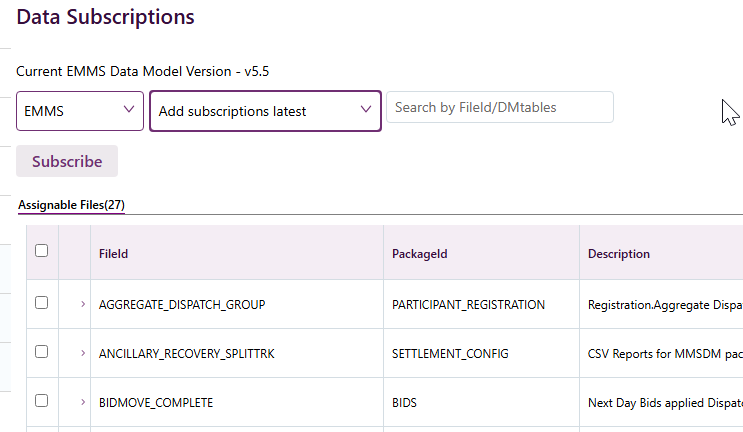The image size is (743, 432).
Task: Check the AGGREGATE_DISPATCH_GROUP row checkbox
Action: click(x=42, y=303)
